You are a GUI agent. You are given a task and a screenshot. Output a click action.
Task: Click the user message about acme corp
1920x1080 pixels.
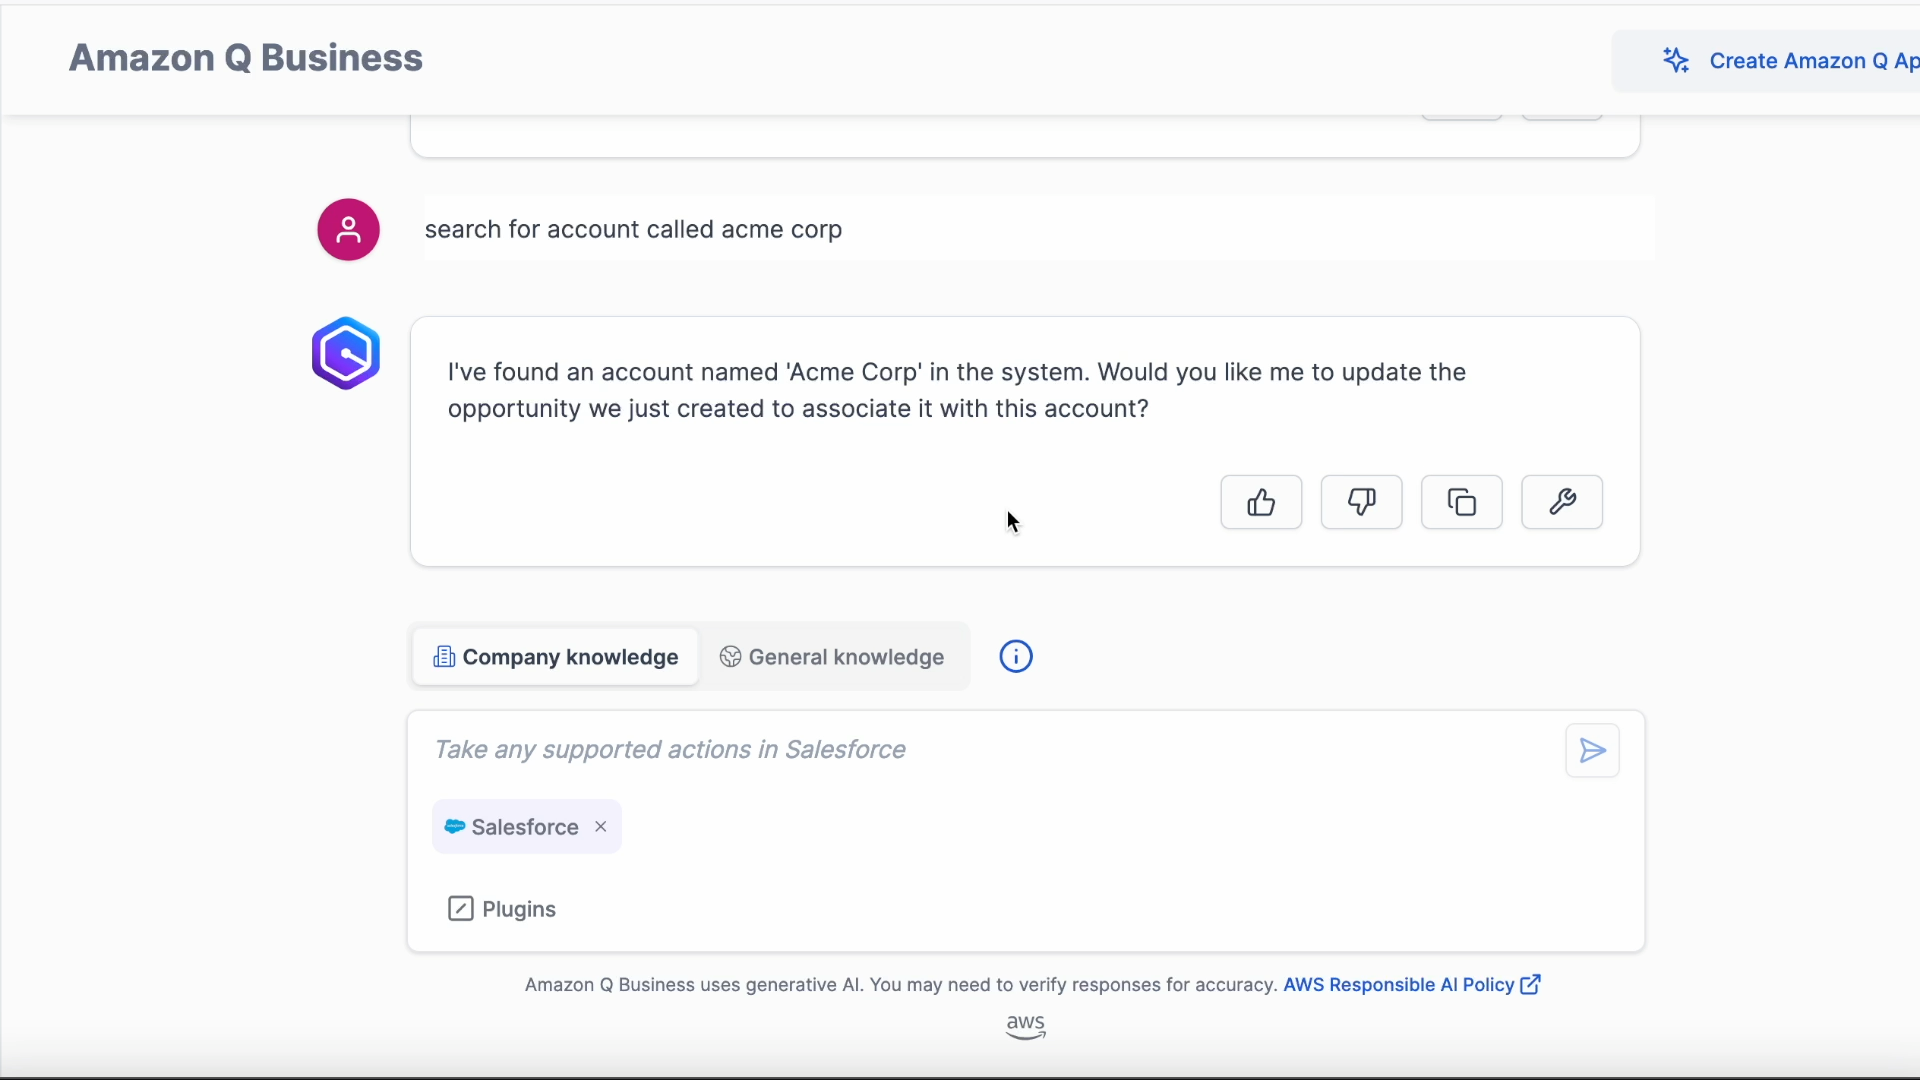pos(633,229)
